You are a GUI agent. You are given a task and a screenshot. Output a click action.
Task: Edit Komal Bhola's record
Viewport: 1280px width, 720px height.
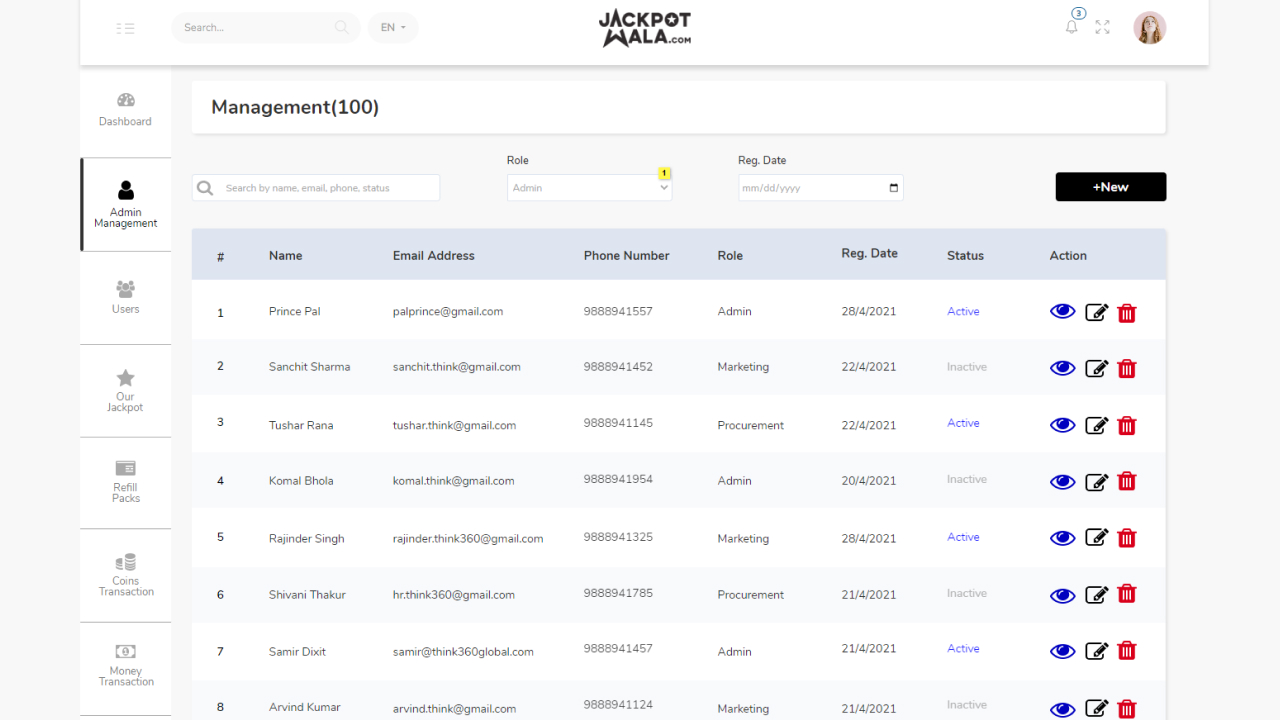tap(1097, 482)
